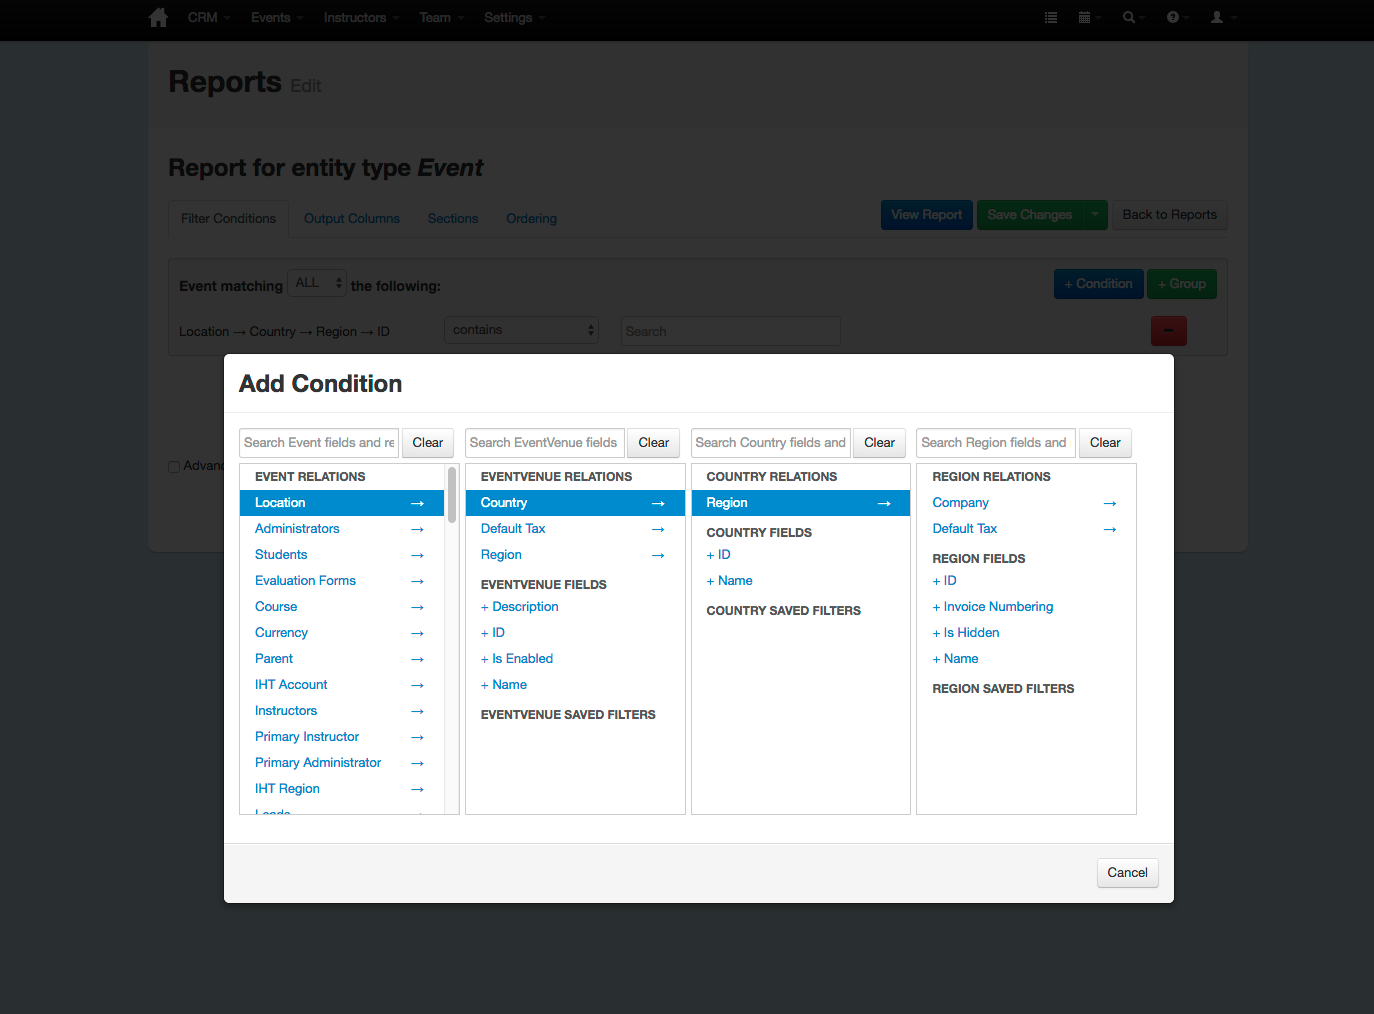The image size is (1374, 1014).
Task: Add Country Name field
Action: (x=729, y=581)
